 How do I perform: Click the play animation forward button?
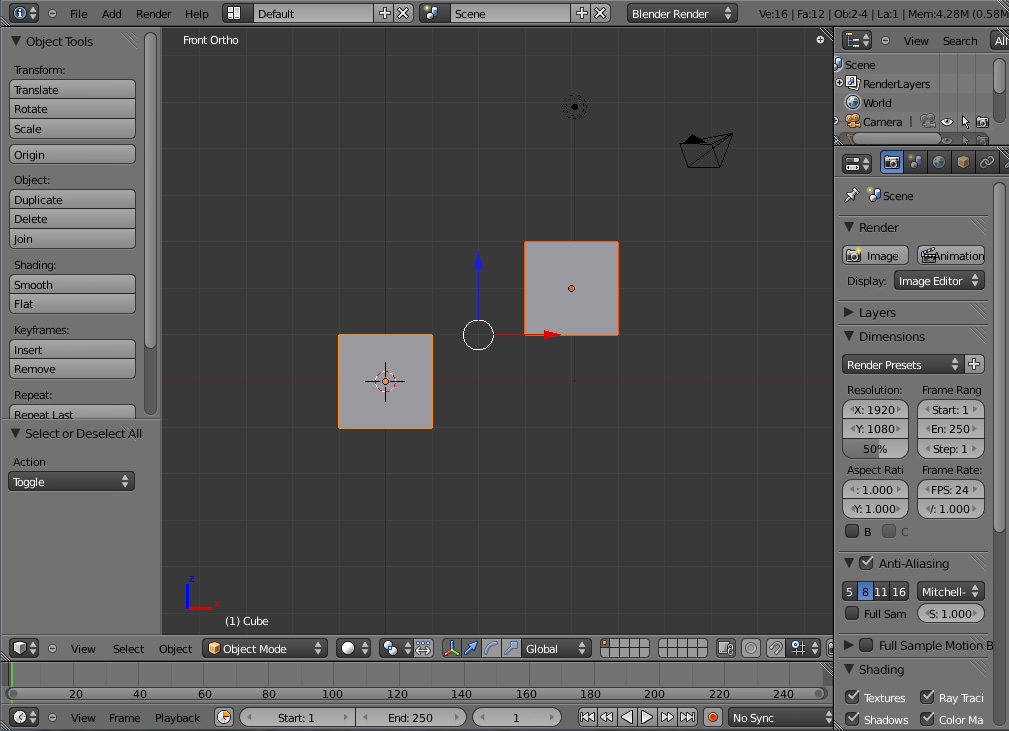pyautogui.click(x=647, y=717)
